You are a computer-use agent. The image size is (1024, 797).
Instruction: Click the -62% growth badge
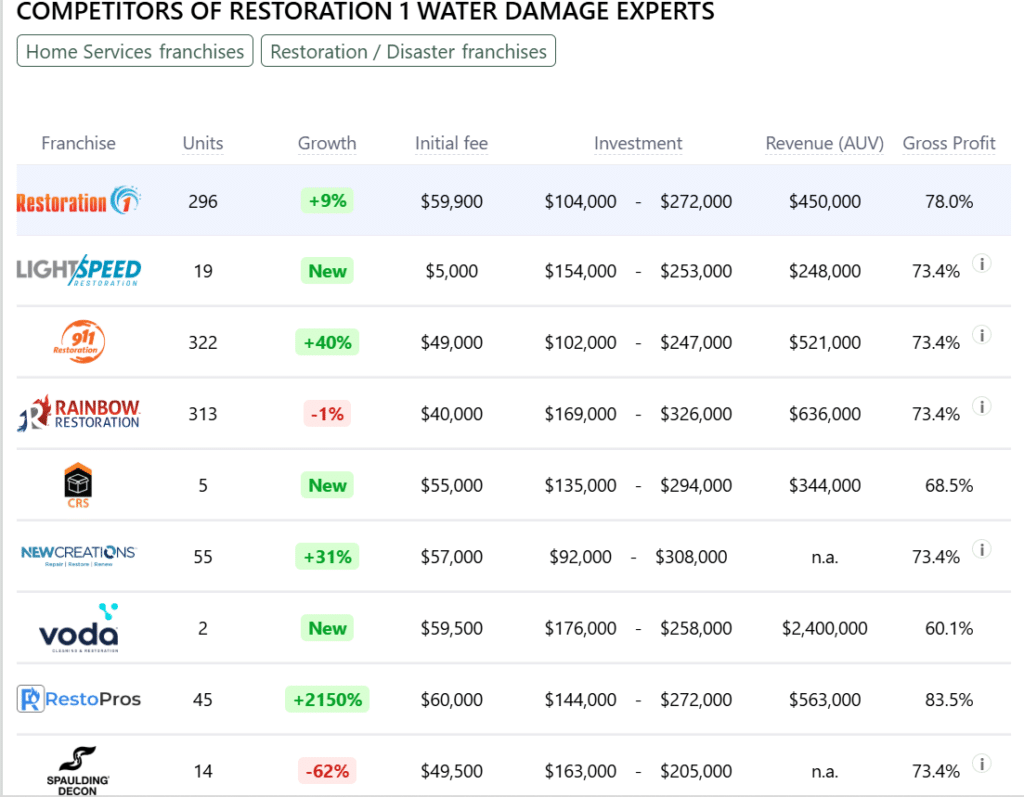point(327,771)
